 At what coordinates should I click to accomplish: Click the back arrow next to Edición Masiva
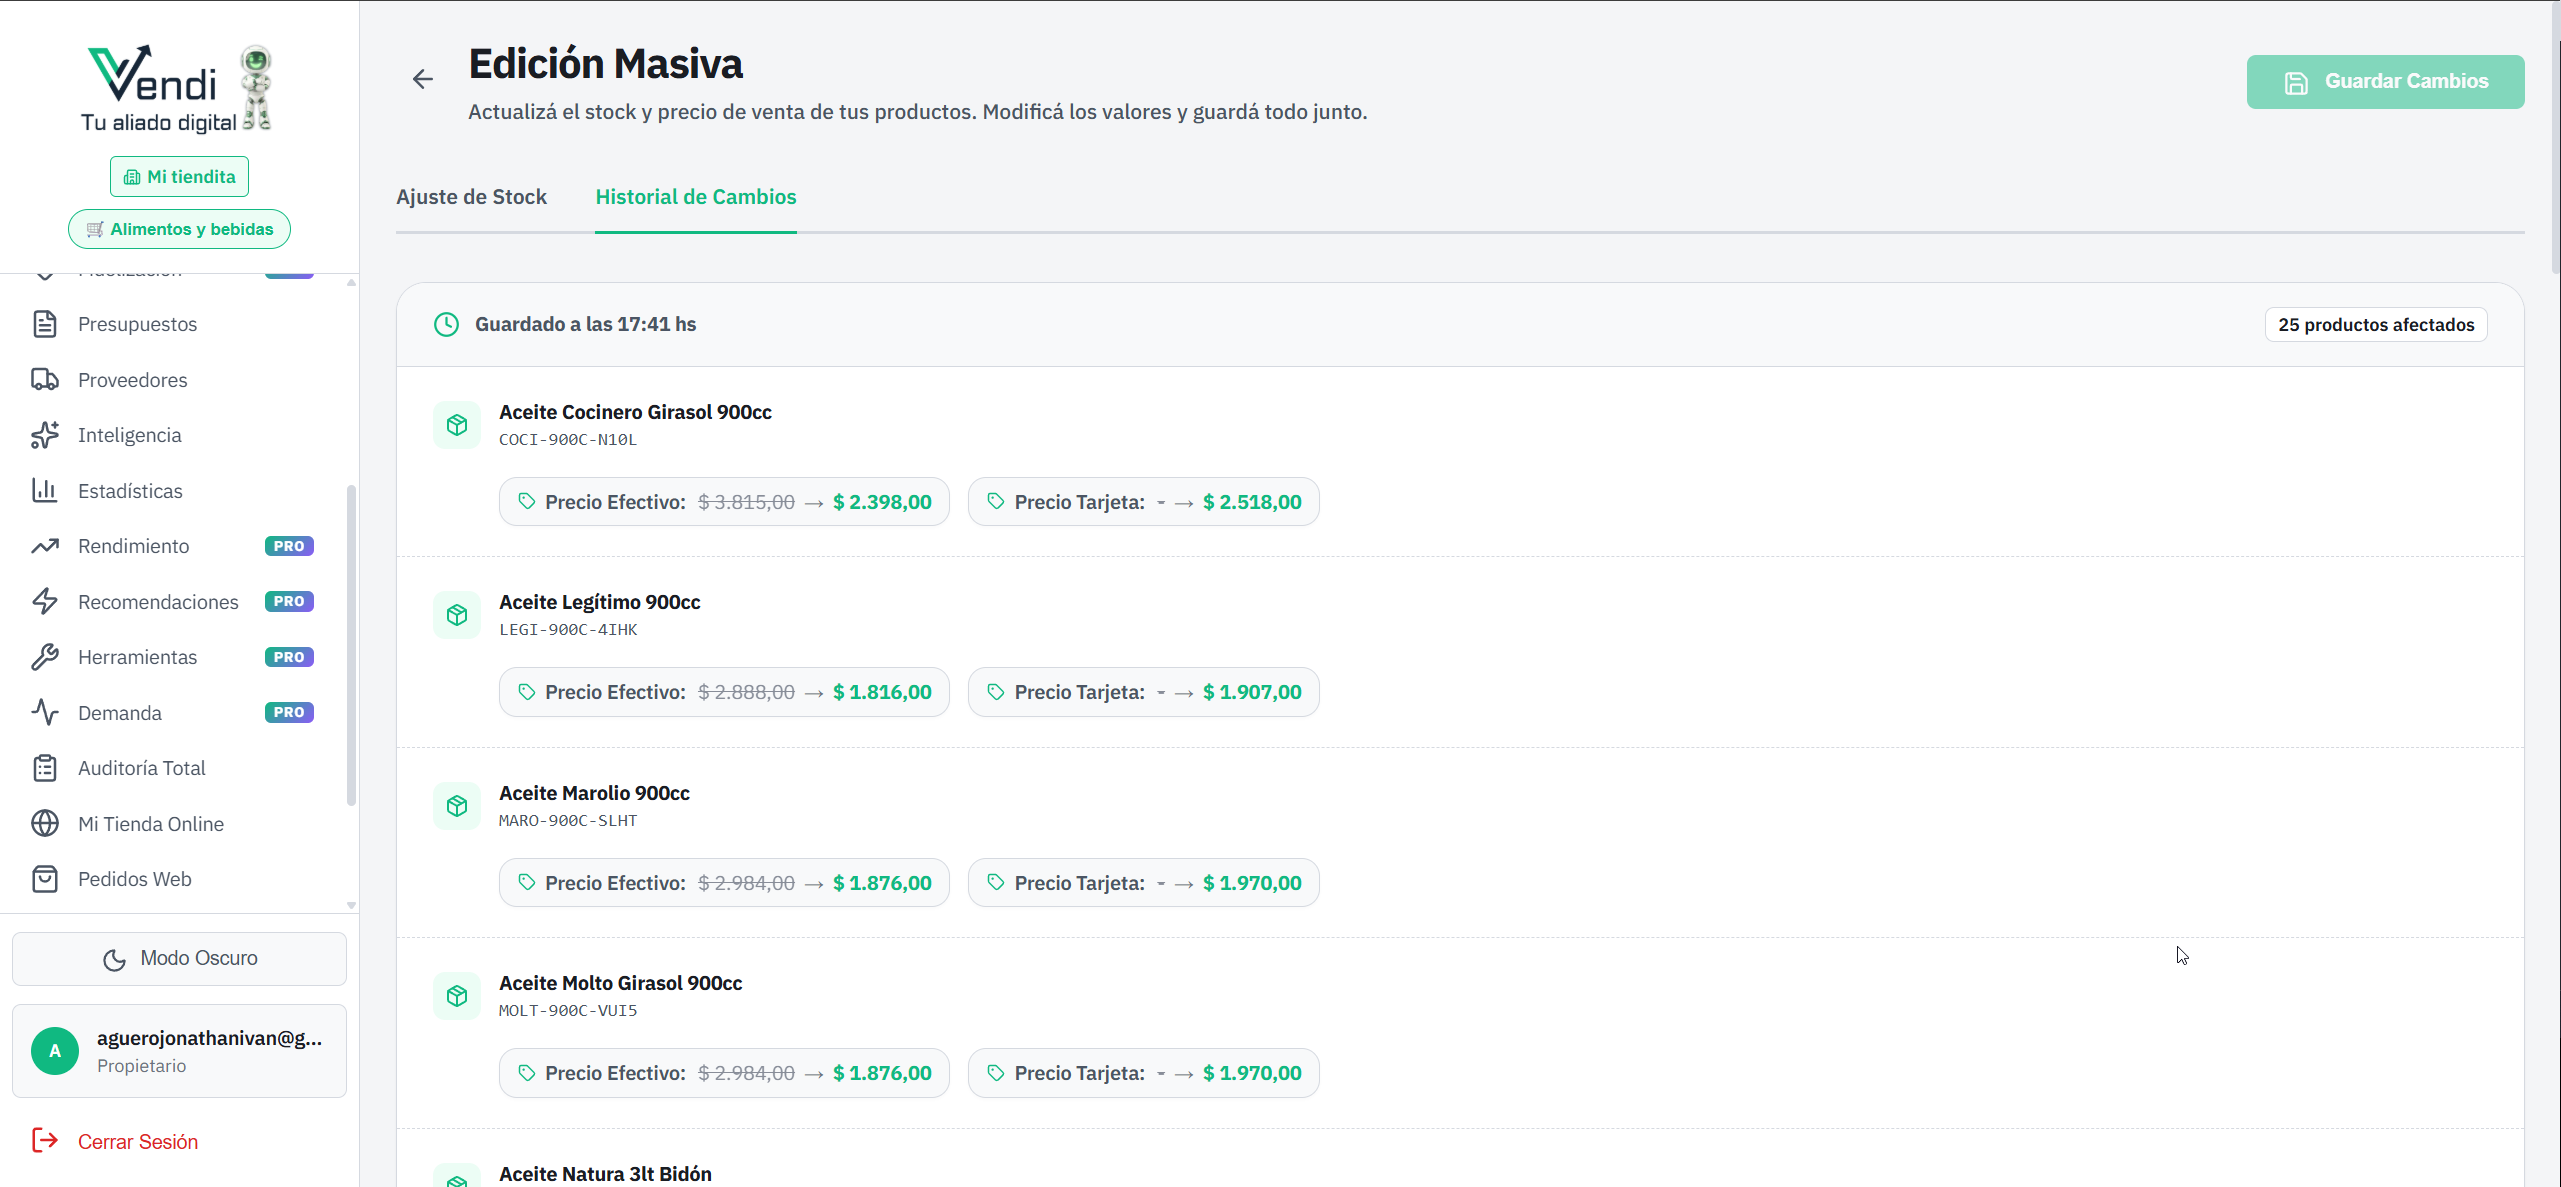click(x=423, y=80)
